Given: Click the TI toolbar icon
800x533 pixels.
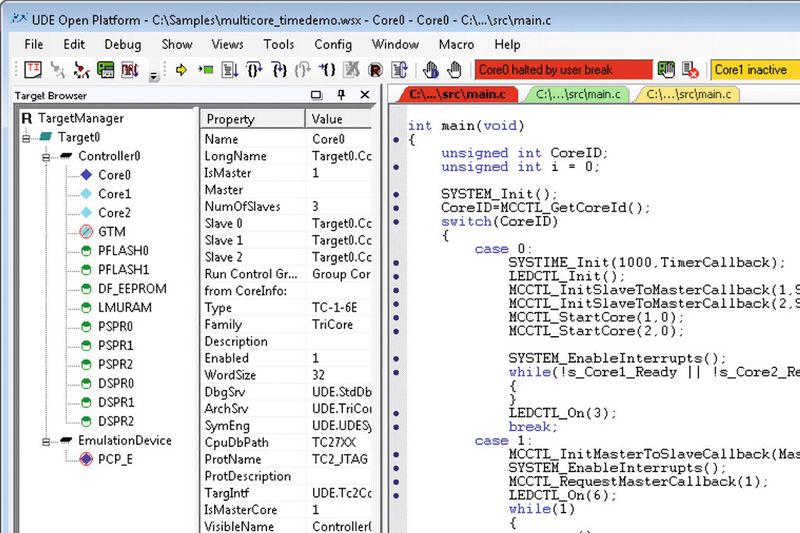Looking at the screenshot, I should pos(33,69).
